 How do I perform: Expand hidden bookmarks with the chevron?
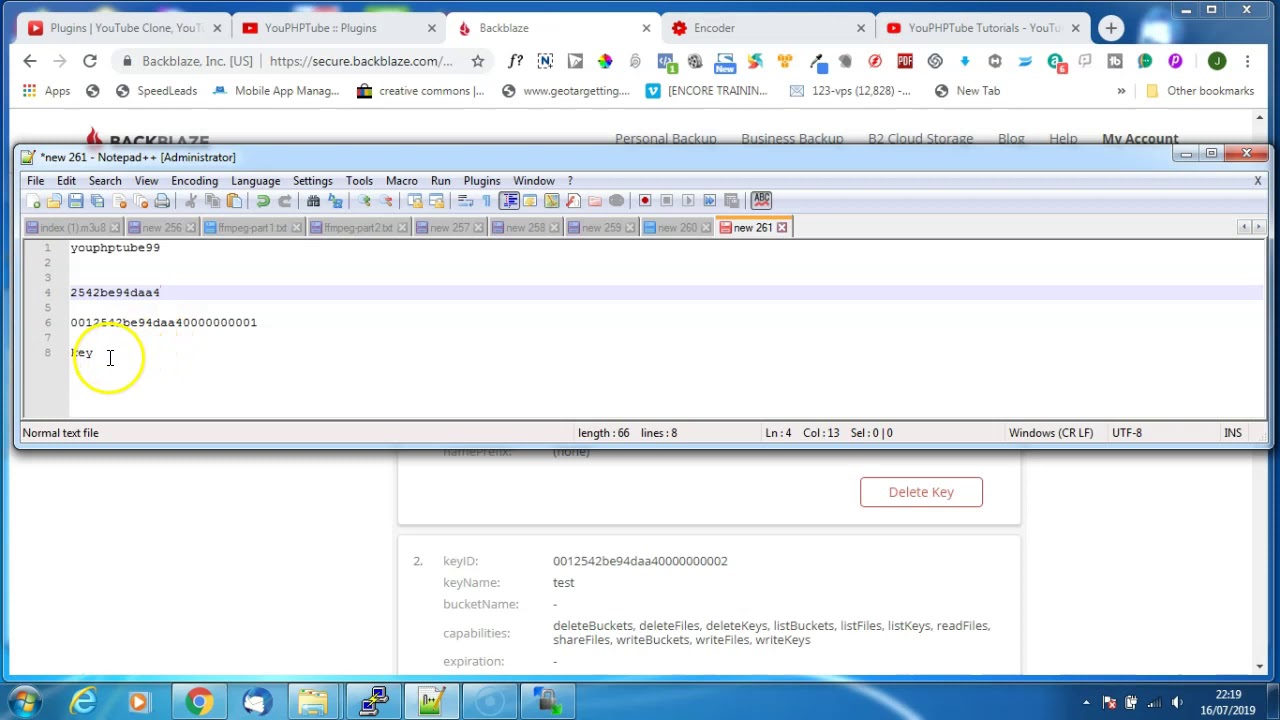tap(1121, 91)
